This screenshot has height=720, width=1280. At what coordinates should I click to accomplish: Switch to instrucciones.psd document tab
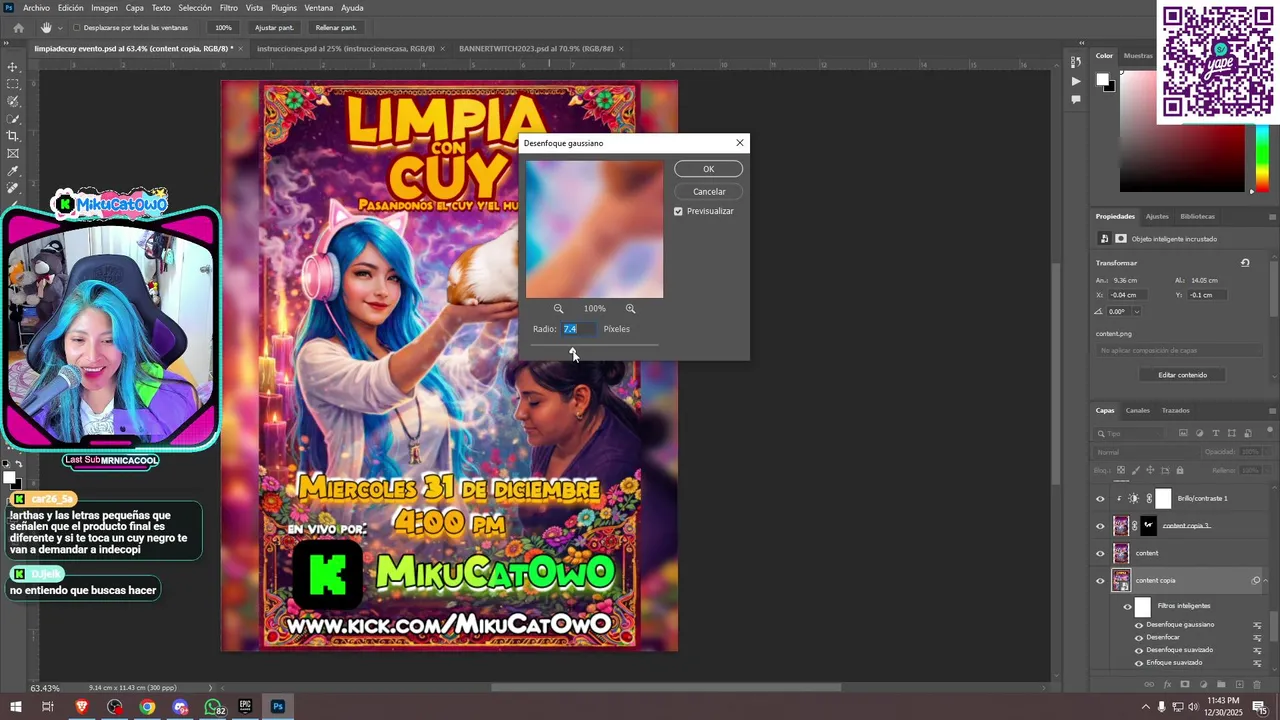point(345,48)
